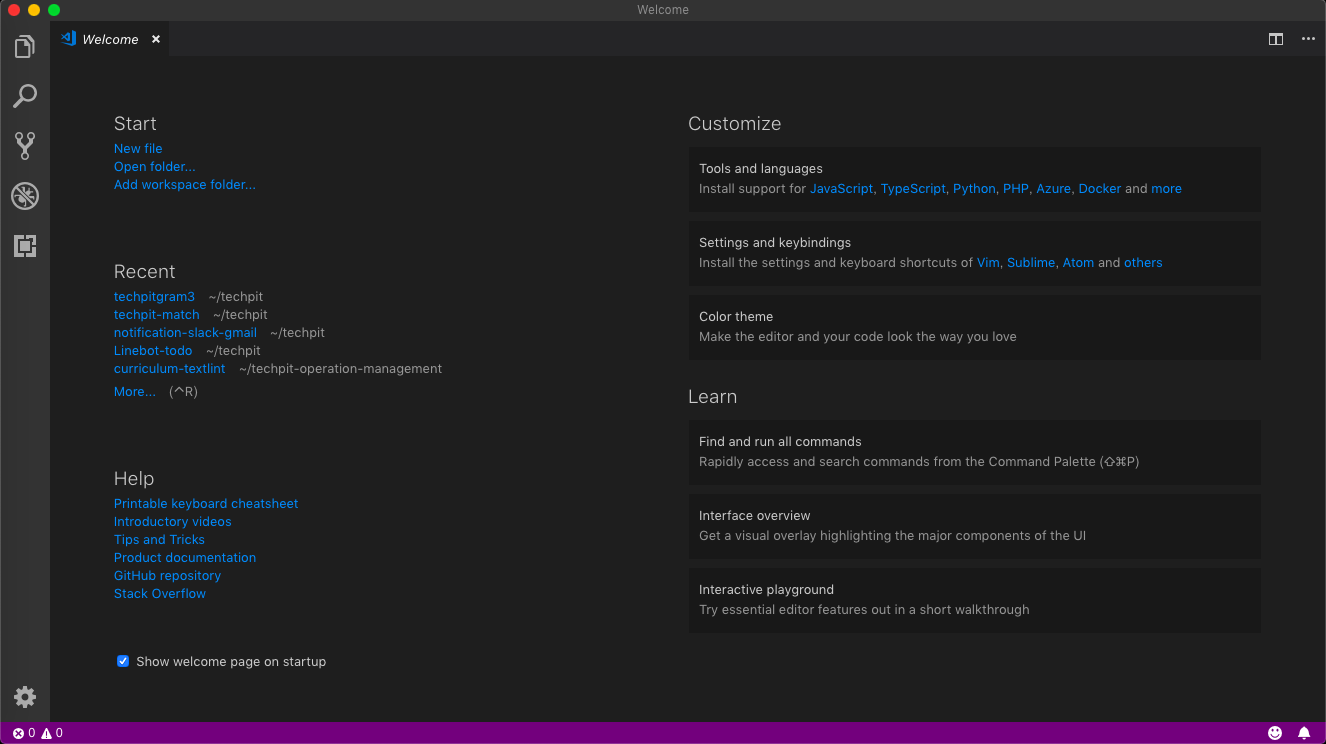Click the warnings count in status bar
The image size is (1326, 744).
point(52,733)
